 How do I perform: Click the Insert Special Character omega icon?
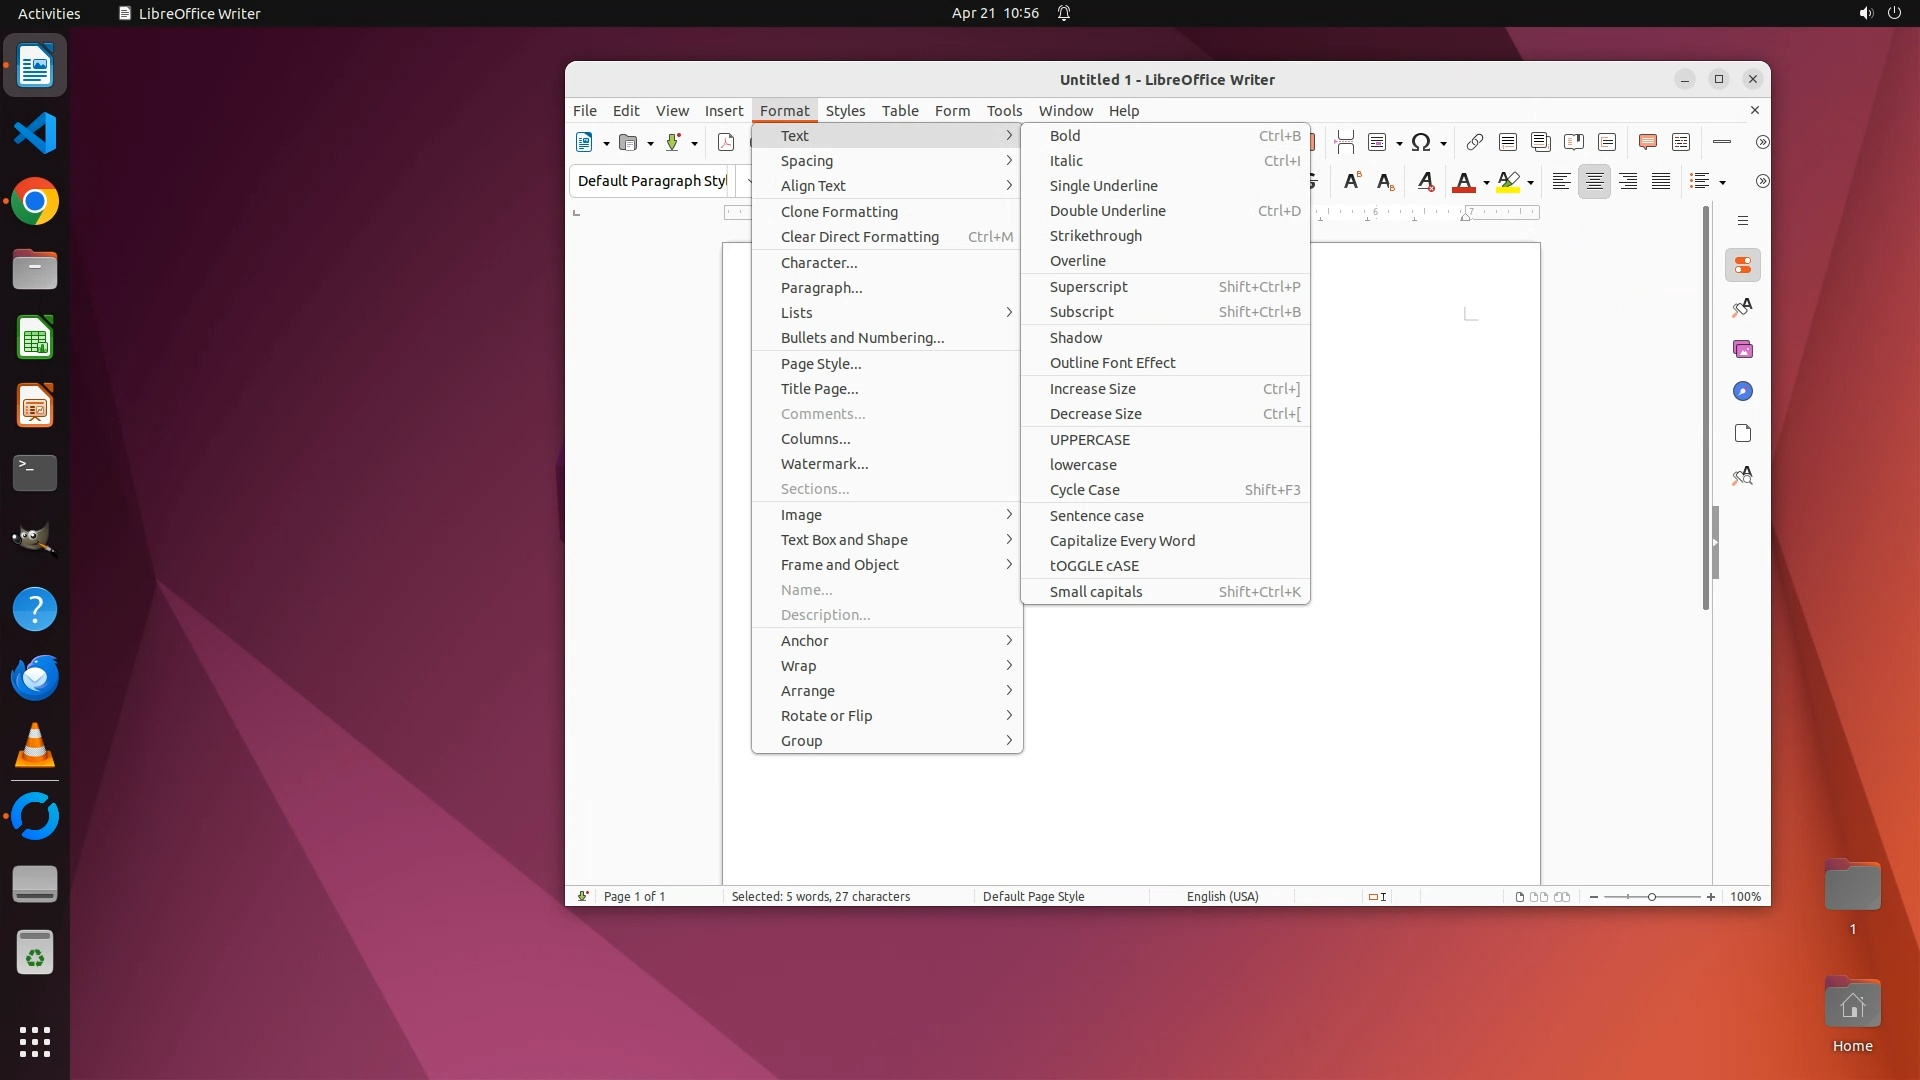1420,142
